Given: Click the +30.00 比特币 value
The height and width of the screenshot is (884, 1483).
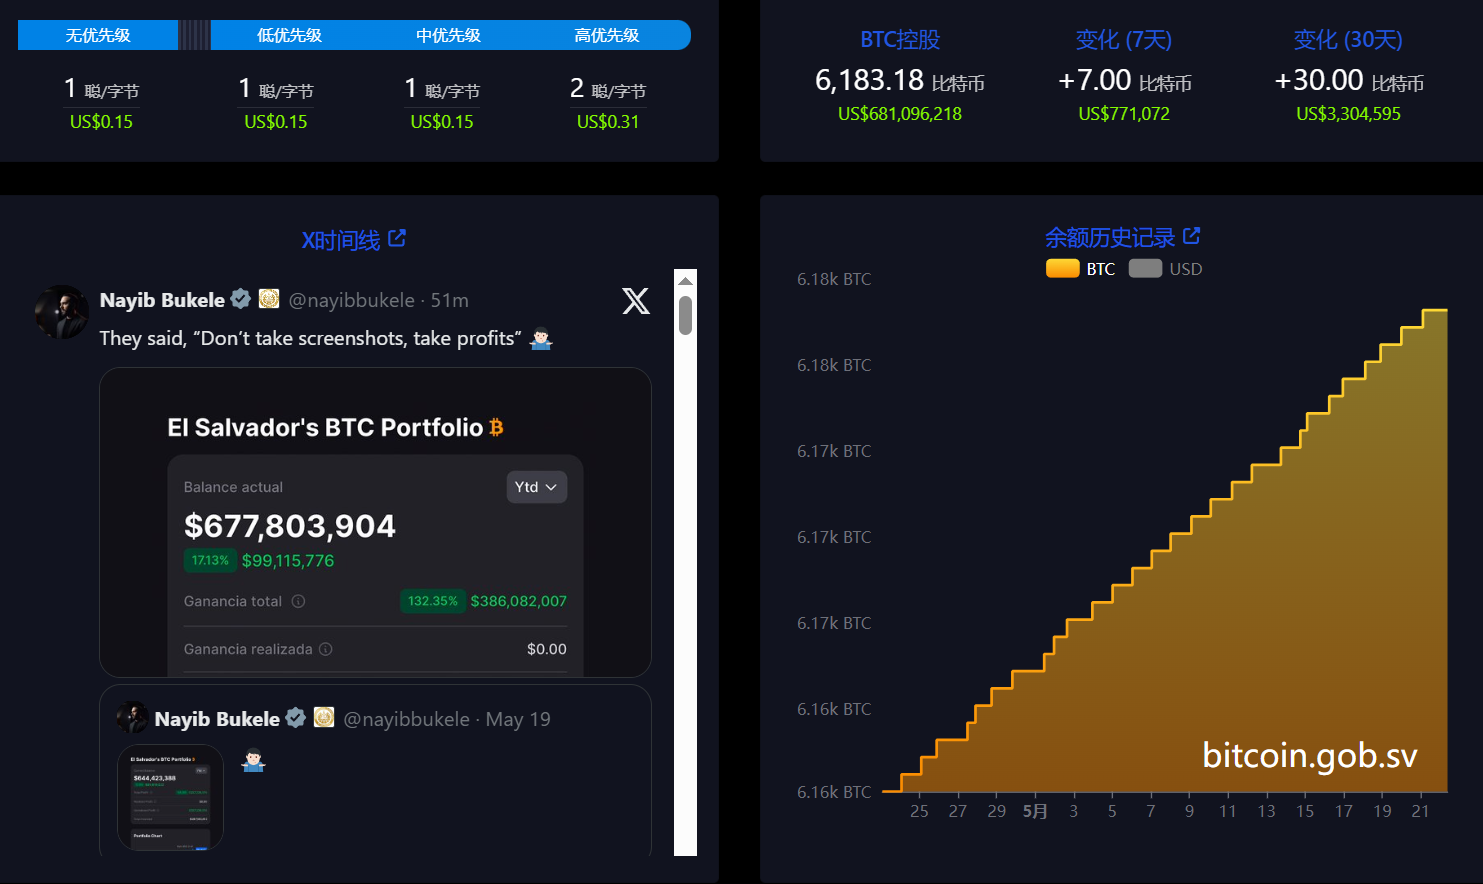Looking at the screenshot, I should click(x=1348, y=80).
